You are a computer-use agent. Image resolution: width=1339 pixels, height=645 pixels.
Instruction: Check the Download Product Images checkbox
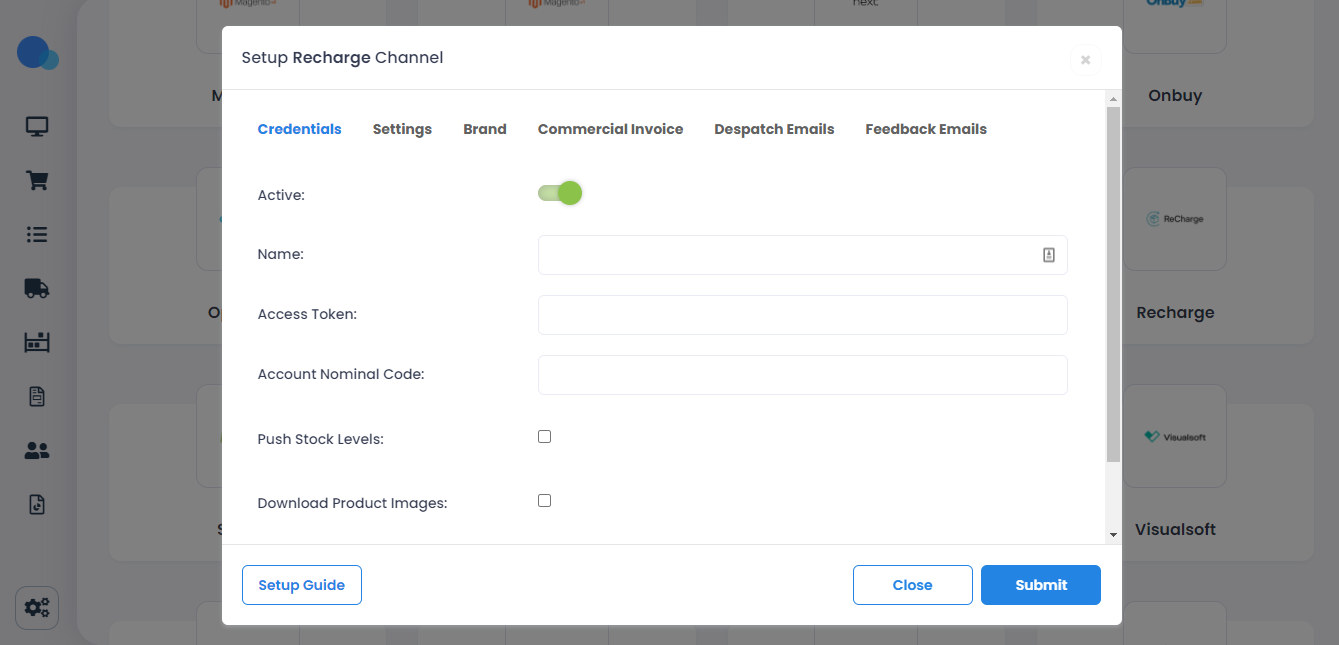(544, 501)
